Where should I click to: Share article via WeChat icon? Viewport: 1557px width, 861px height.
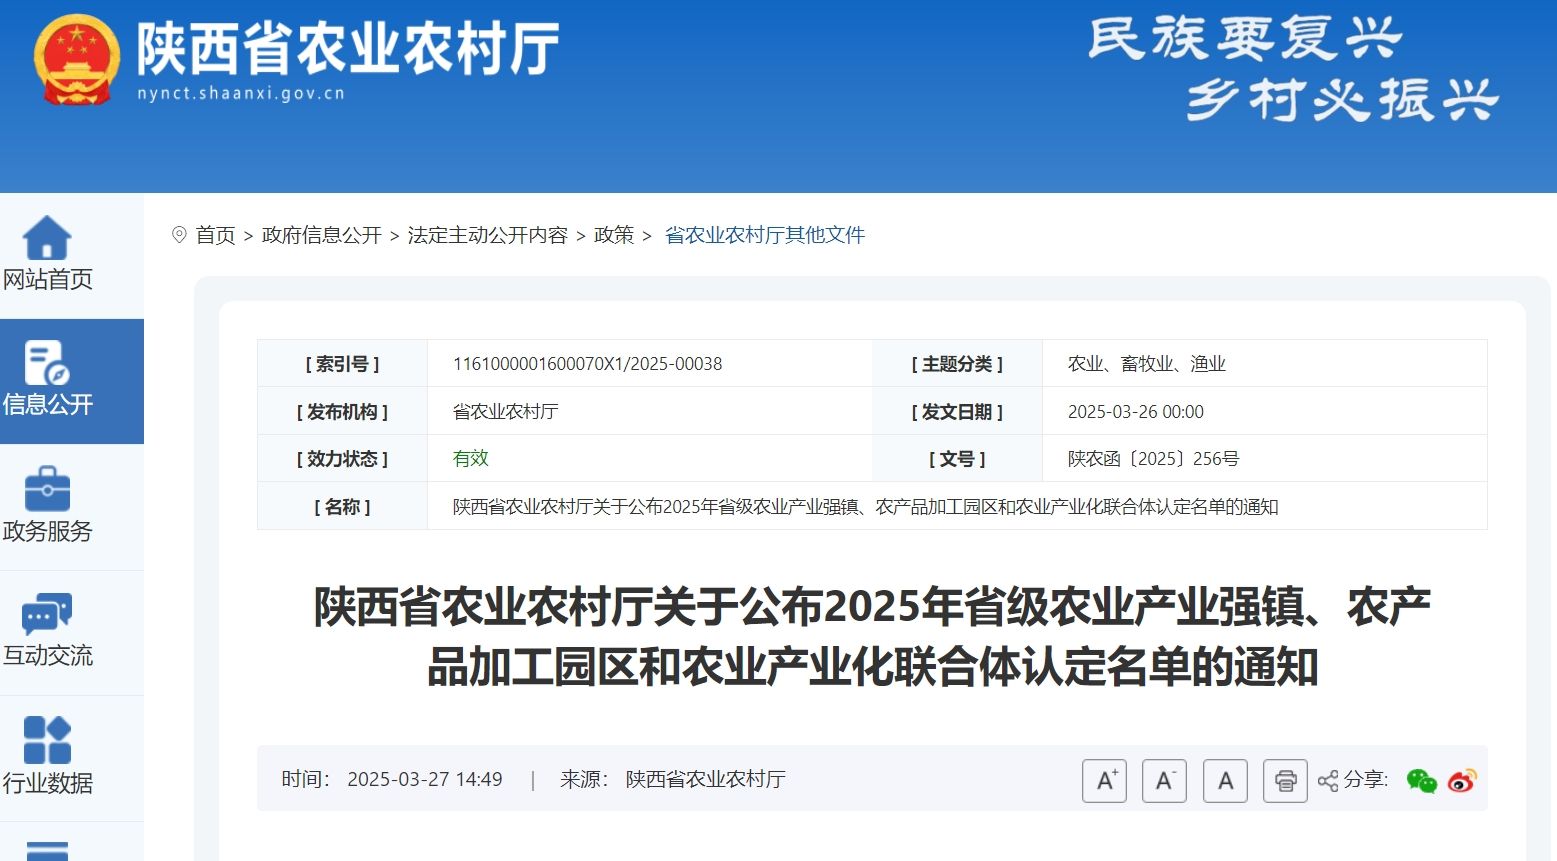point(1421,781)
